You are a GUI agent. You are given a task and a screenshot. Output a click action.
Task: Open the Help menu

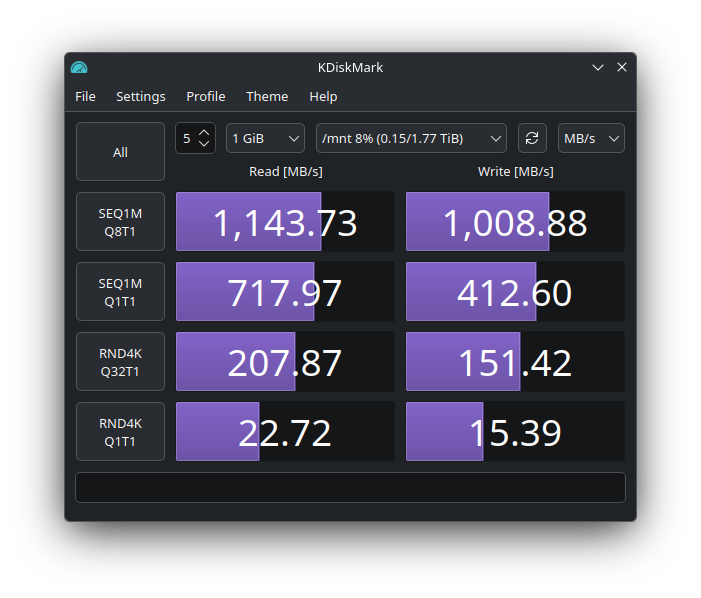pos(323,97)
